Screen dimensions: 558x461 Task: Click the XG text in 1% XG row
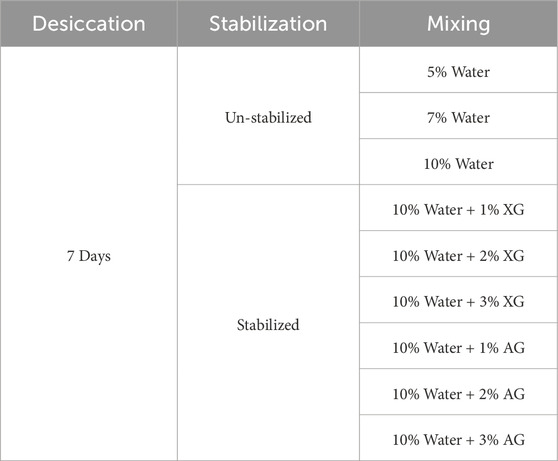tap(513, 210)
